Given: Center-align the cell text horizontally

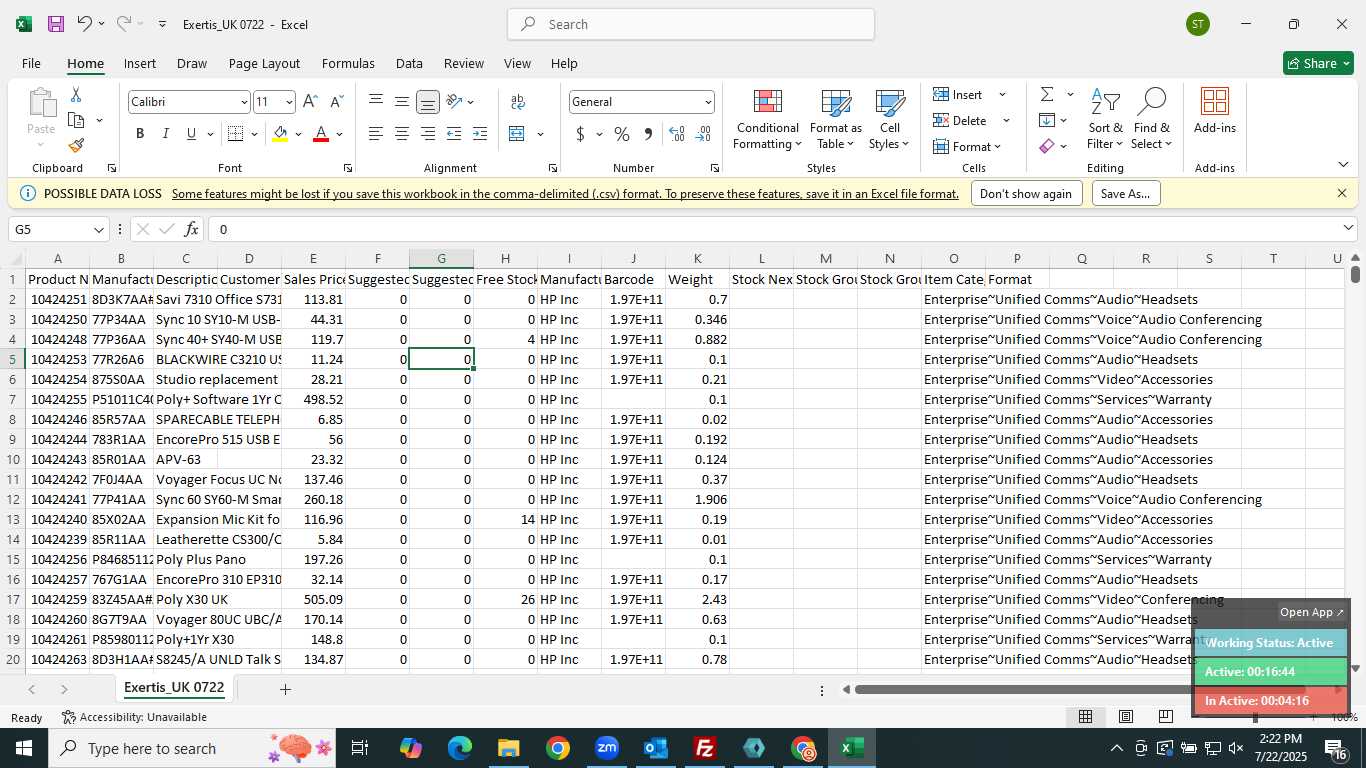Looking at the screenshot, I should (x=402, y=134).
